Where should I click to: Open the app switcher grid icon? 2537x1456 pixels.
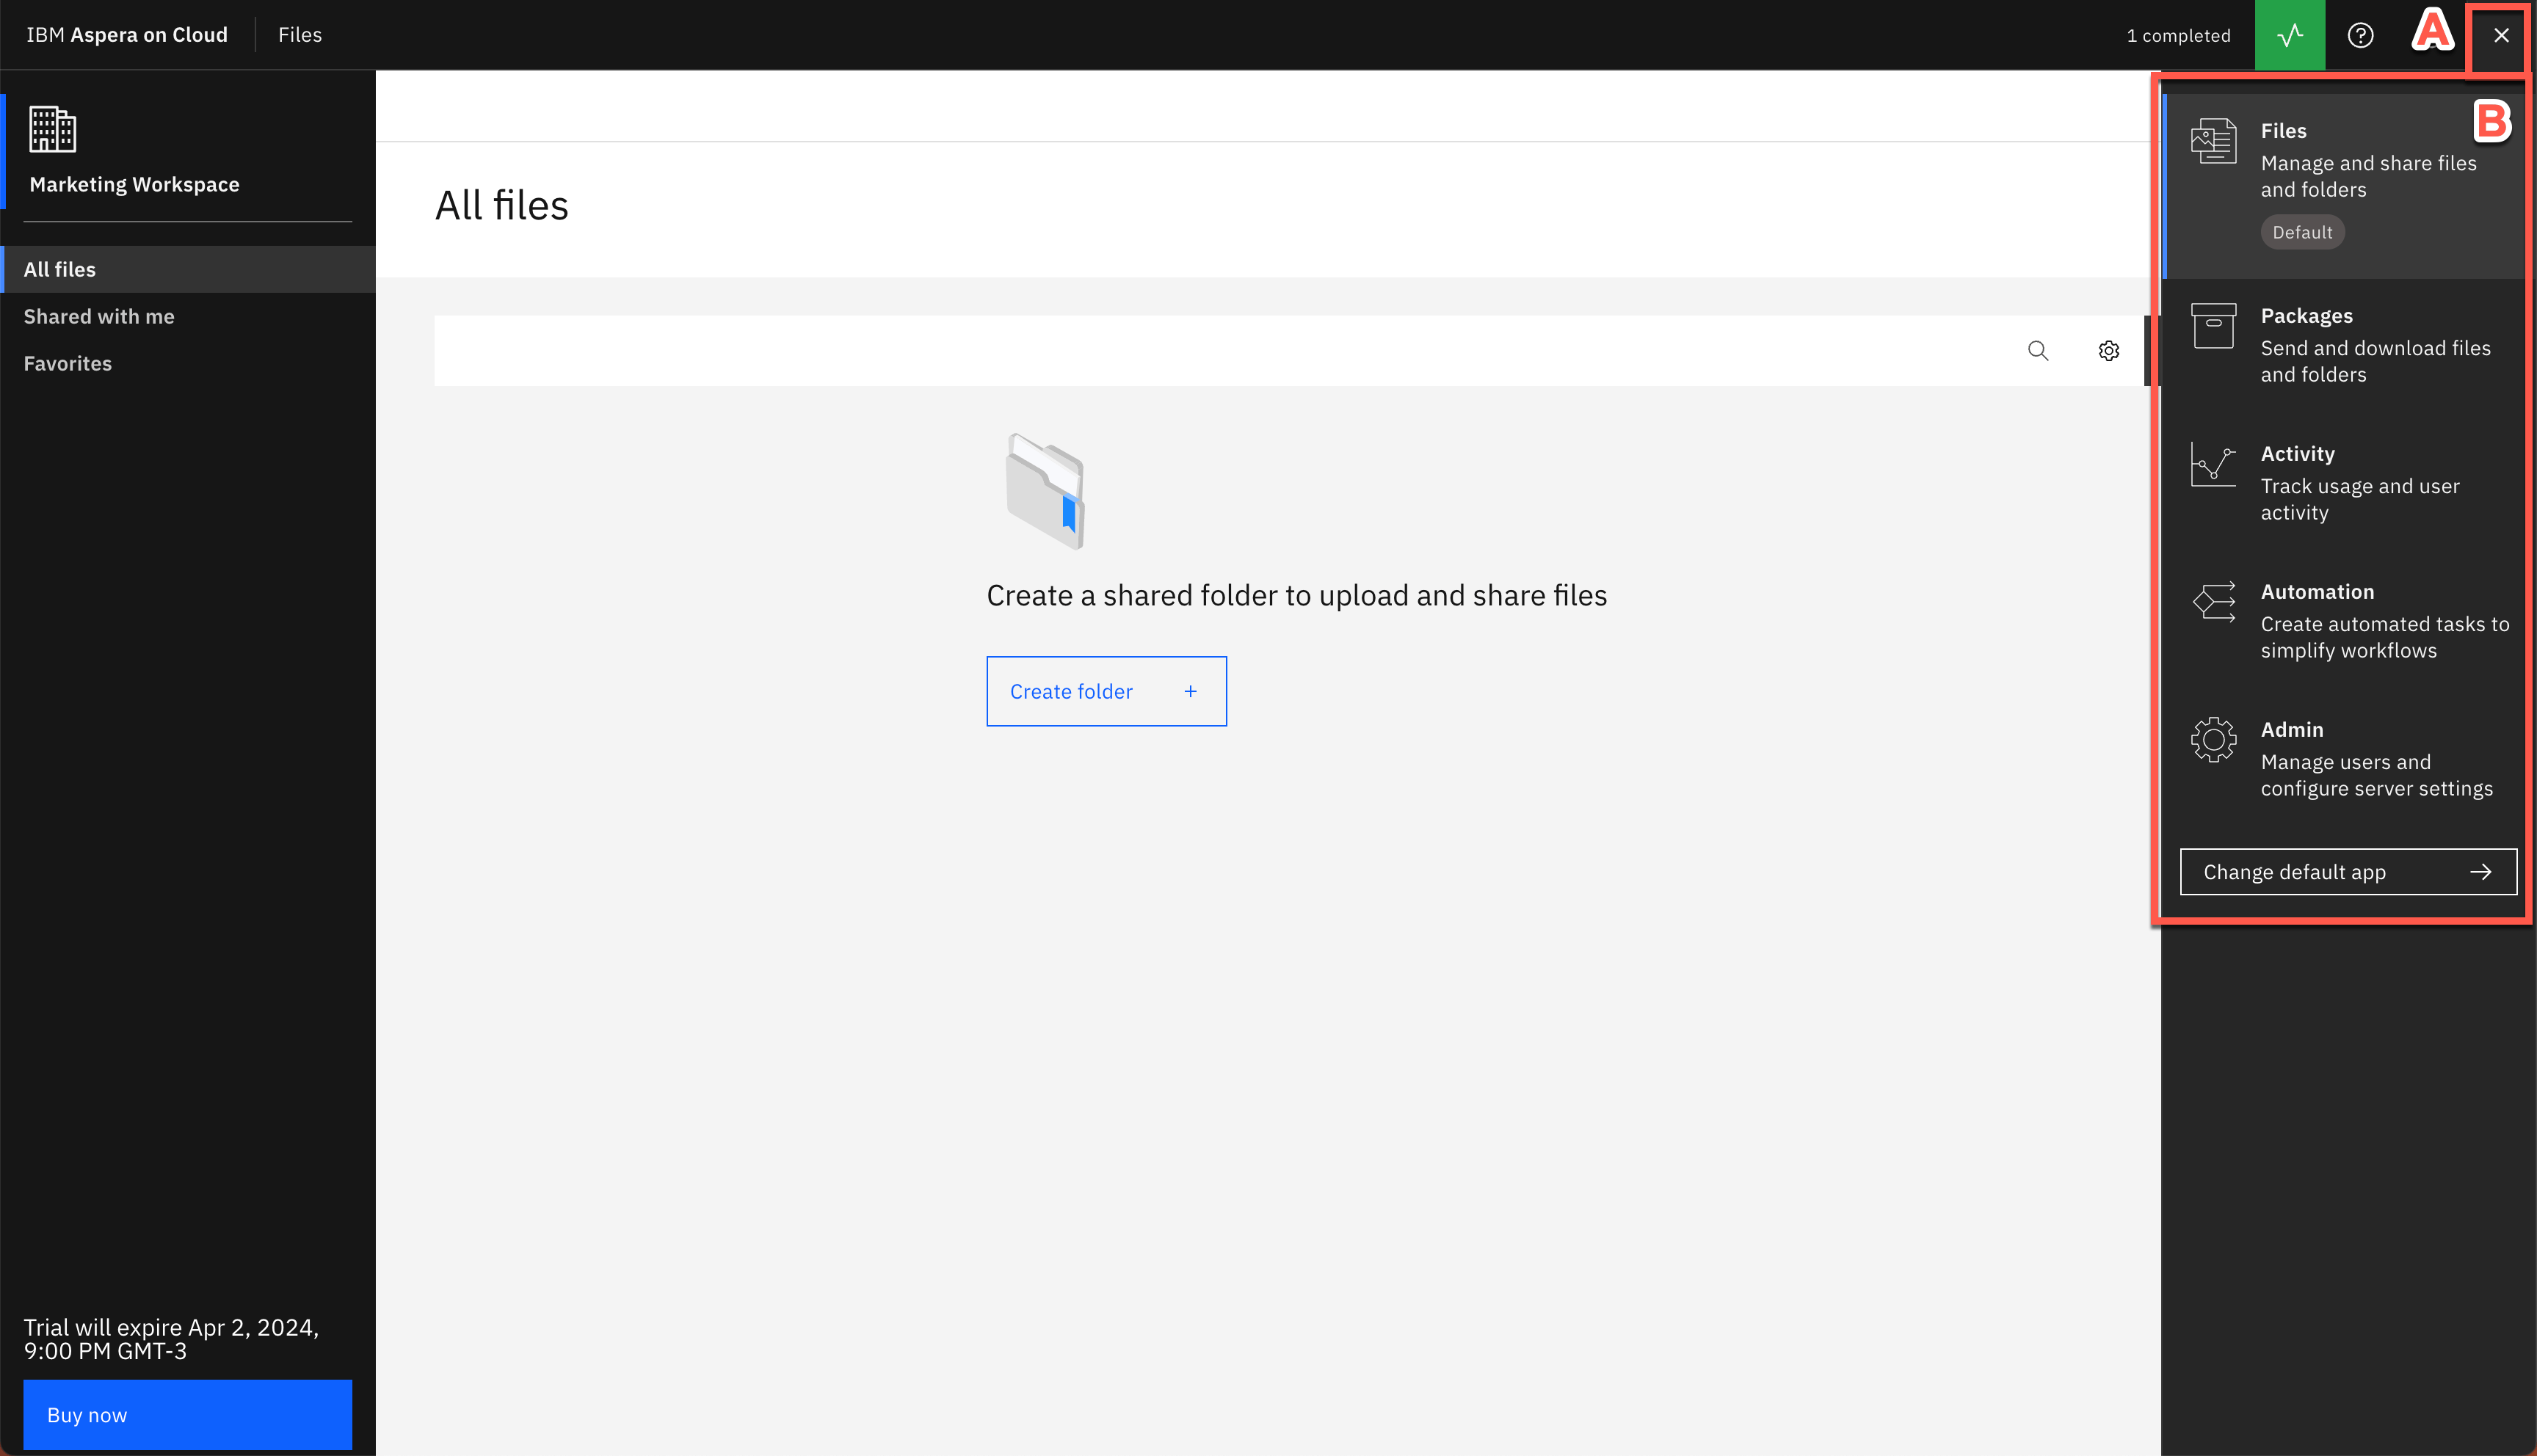tap(2433, 35)
